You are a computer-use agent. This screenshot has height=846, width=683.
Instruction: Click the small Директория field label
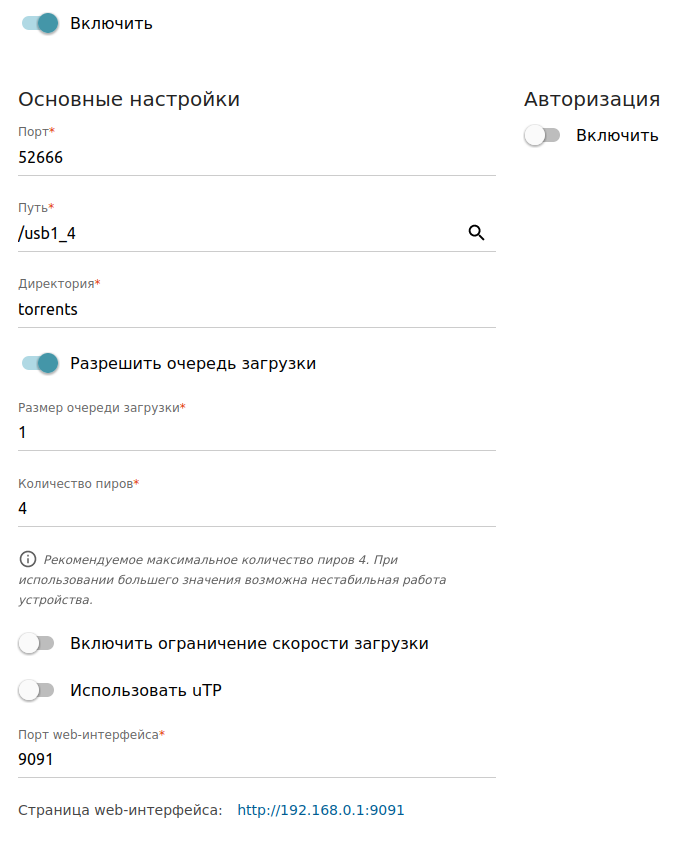(x=59, y=283)
